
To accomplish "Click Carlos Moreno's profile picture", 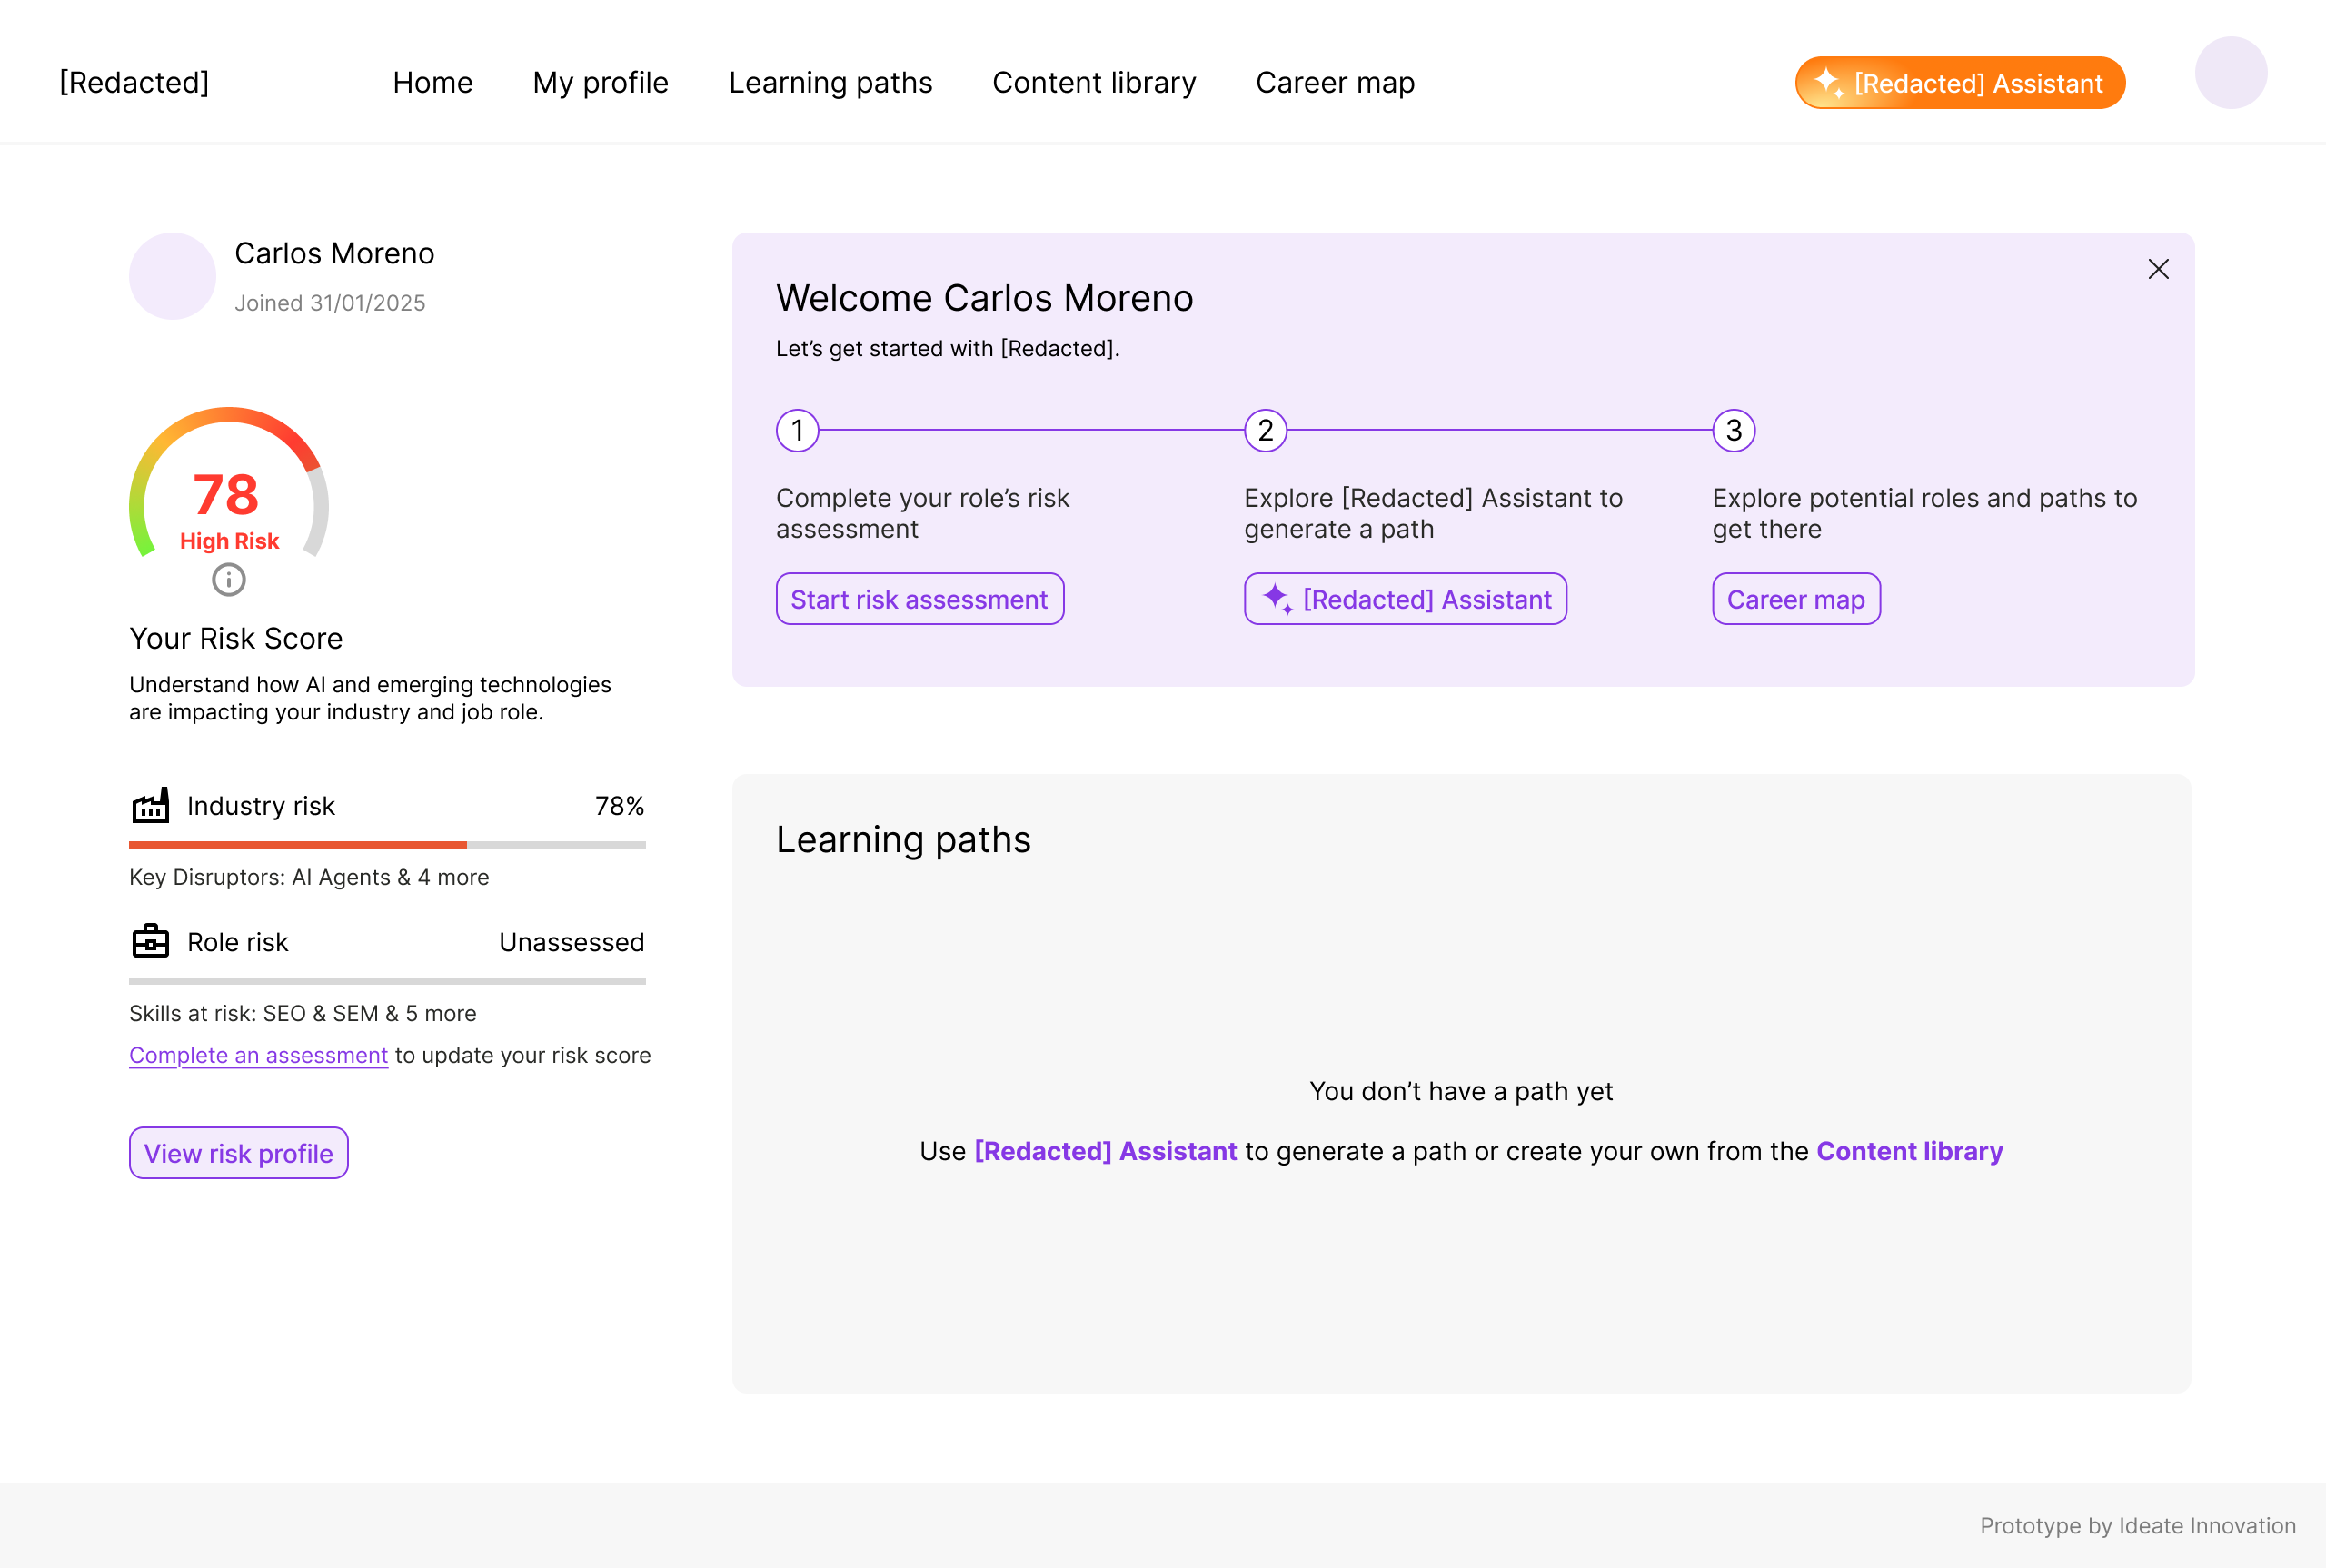I will click(172, 276).
